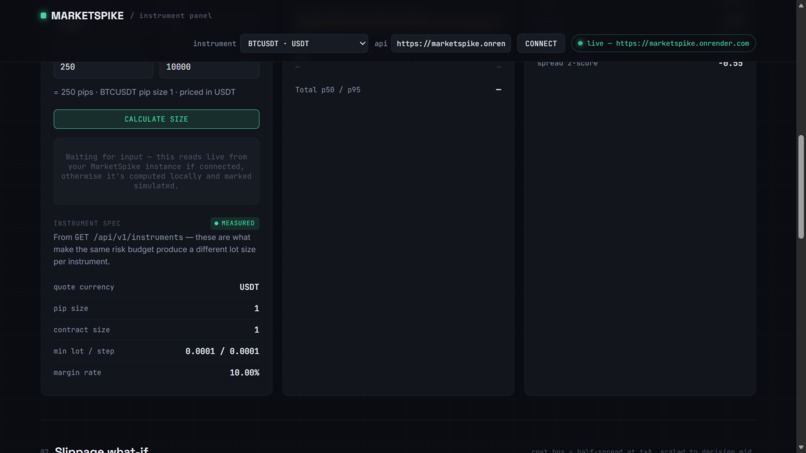Click the scrollbar up arrow
This screenshot has width=806, height=453.
coord(801,4)
